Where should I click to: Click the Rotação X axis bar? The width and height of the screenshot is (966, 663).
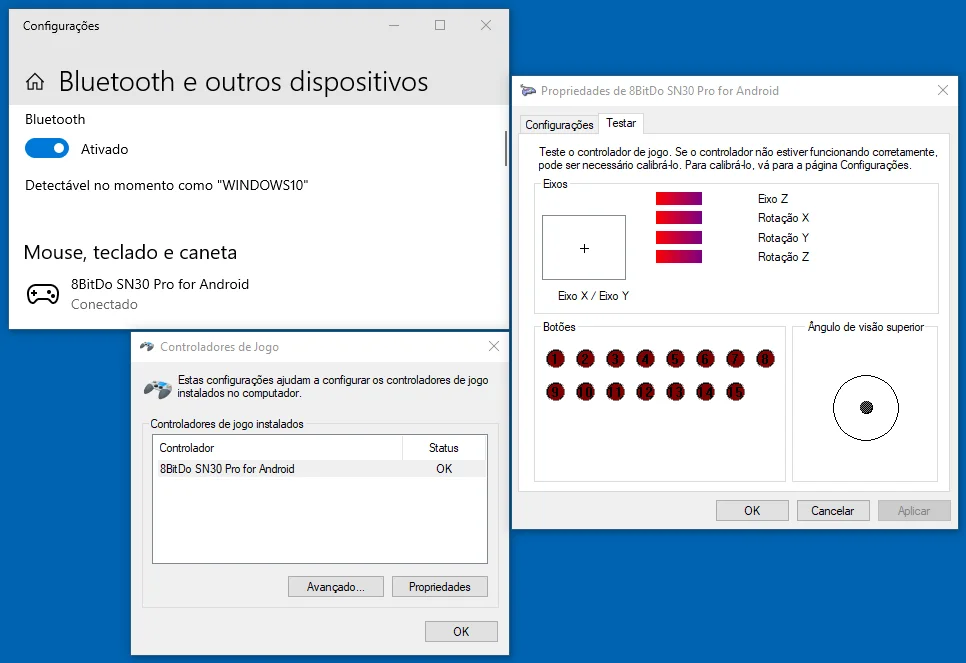pos(678,218)
